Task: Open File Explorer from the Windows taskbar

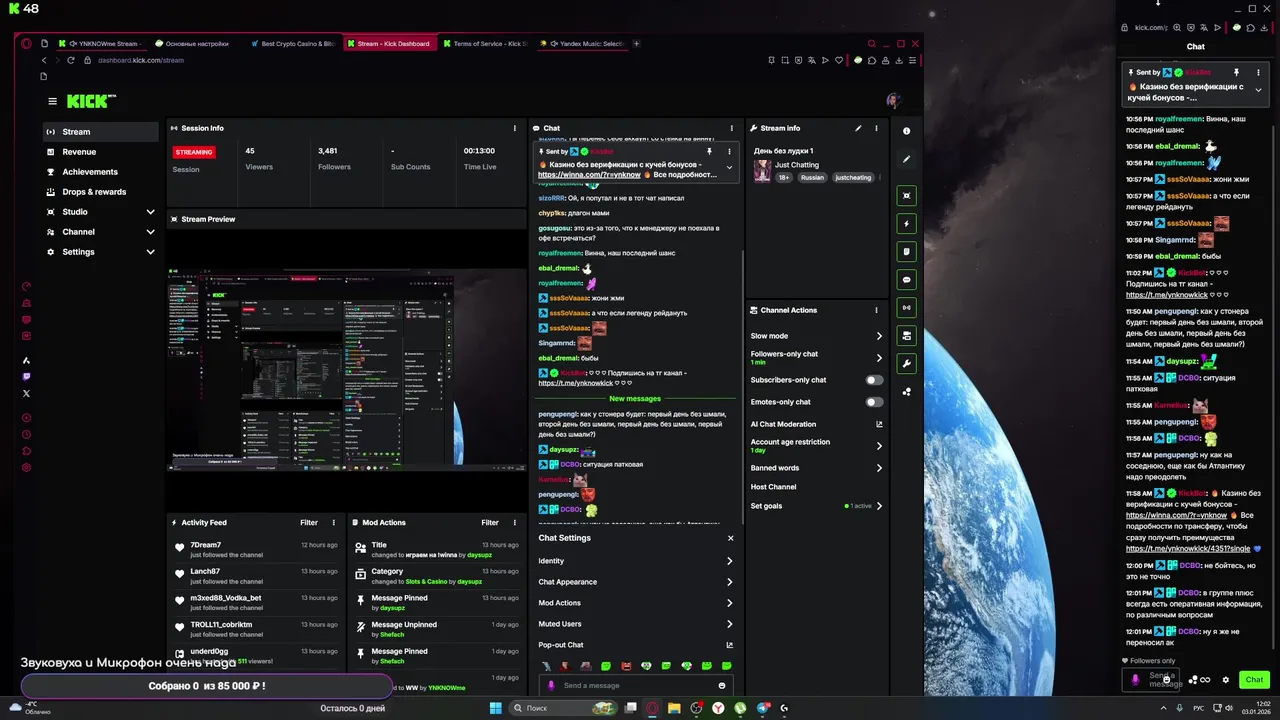Action: pos(675,708)
